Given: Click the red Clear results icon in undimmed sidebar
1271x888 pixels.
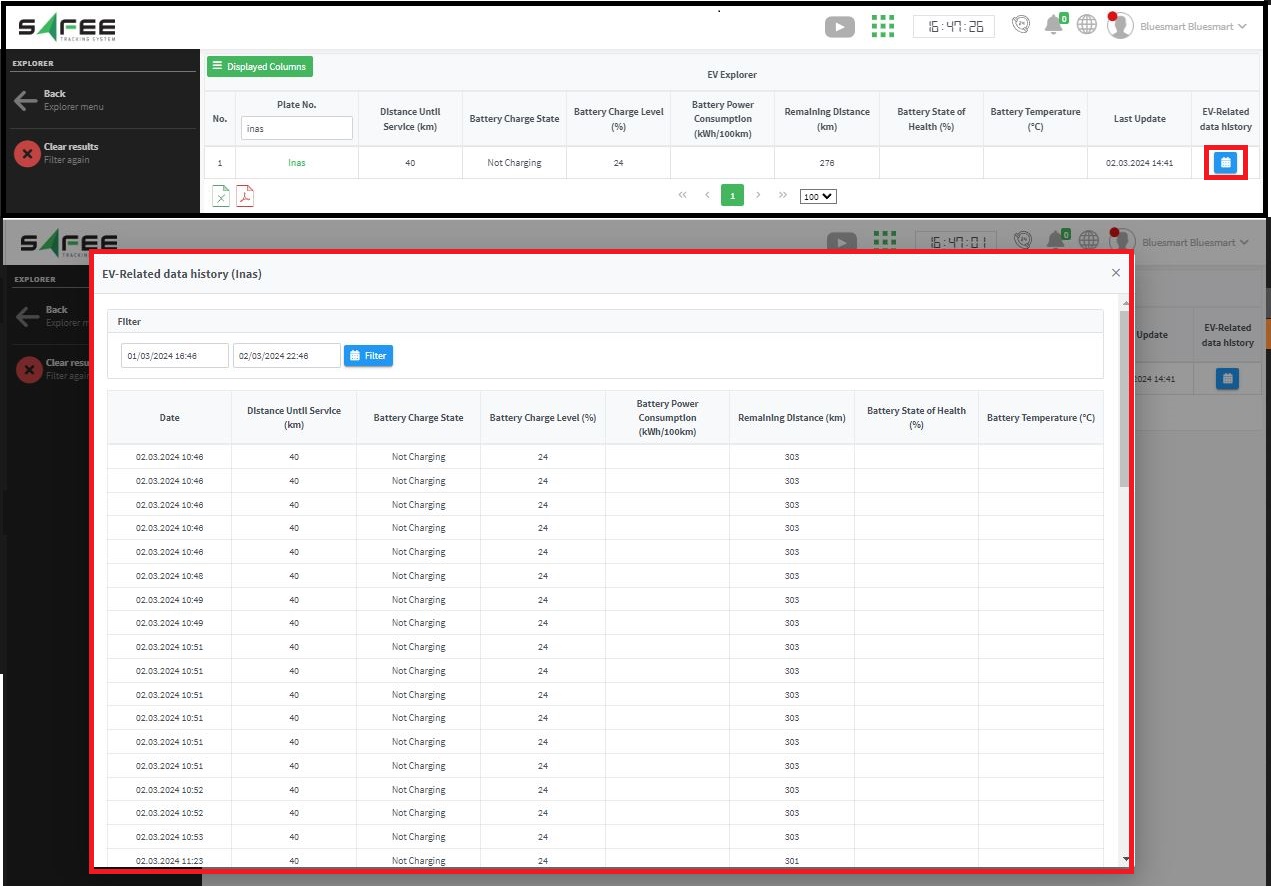Looking at the screenshot, I should tap(26, 153).
